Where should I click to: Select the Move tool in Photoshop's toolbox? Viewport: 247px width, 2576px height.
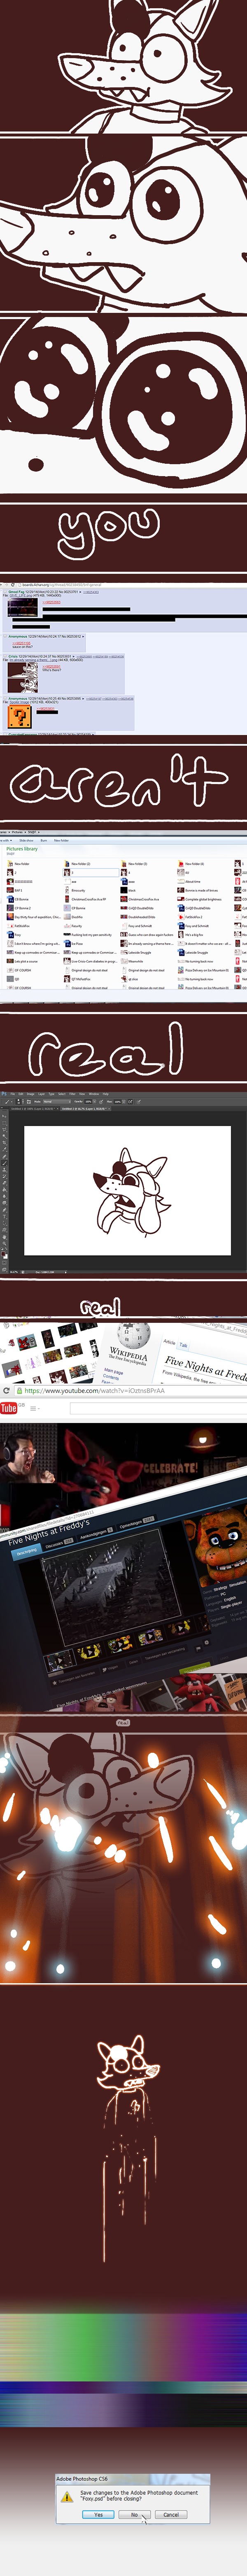[4, 1115]
